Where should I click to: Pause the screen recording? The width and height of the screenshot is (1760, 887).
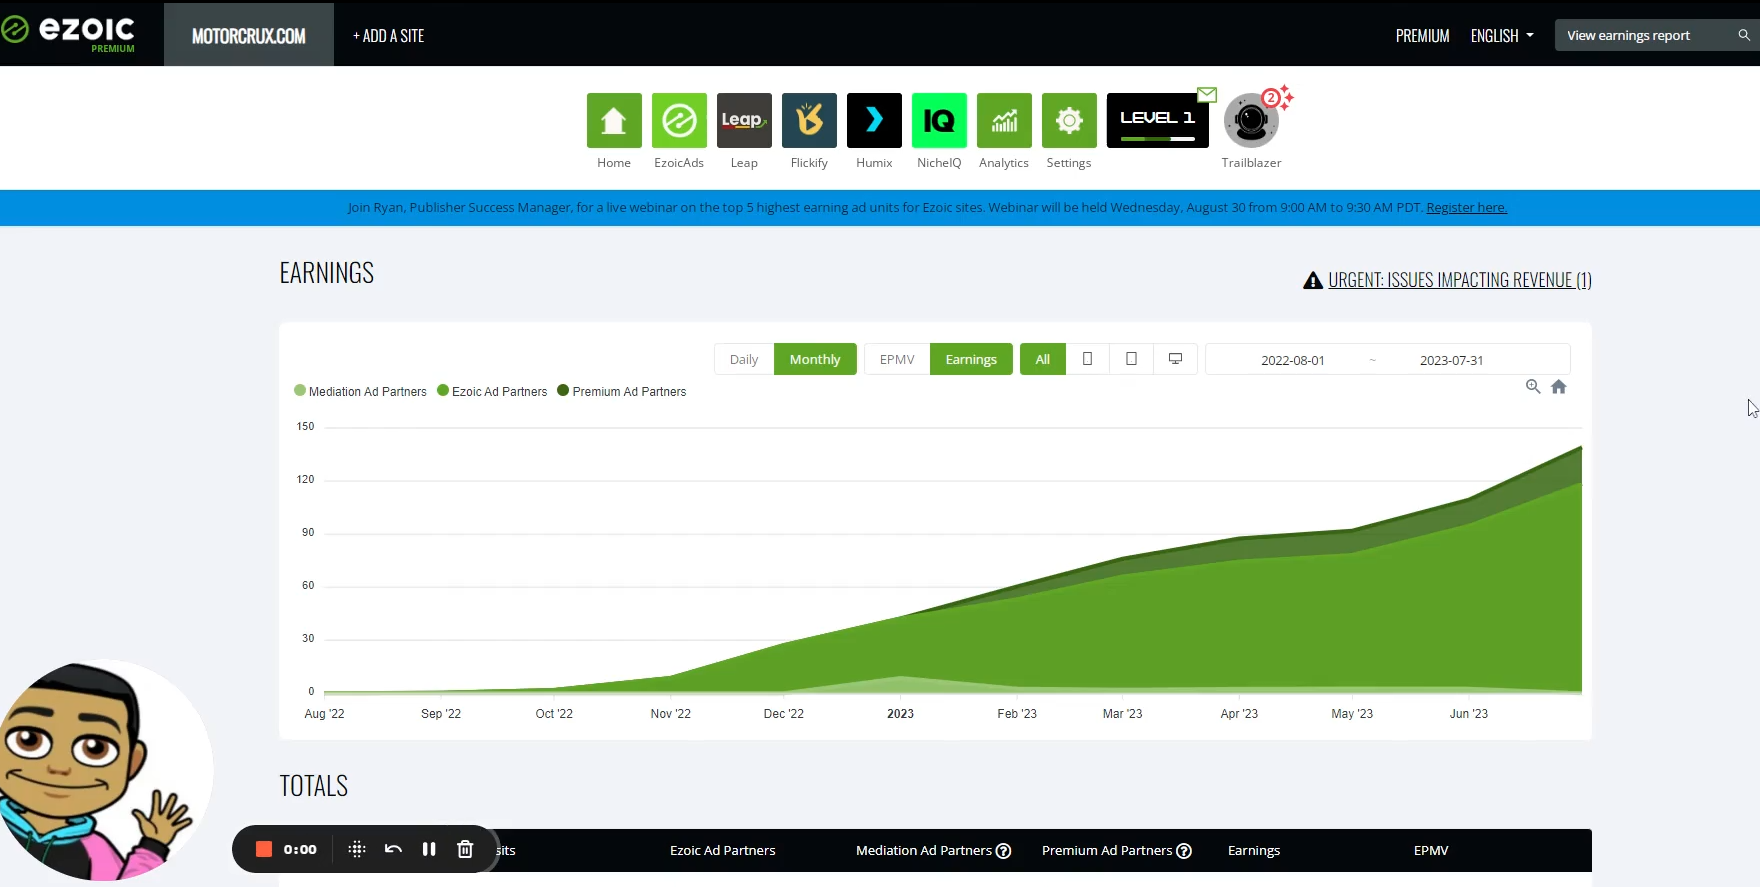[429, 849]
